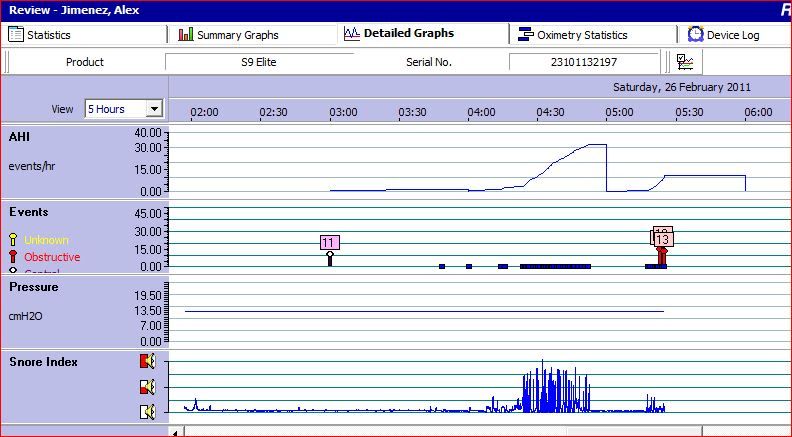This screenshot has height=437, width=792.
Task: Click the 5 Hours view field
Action: click(x=116, y=109)
